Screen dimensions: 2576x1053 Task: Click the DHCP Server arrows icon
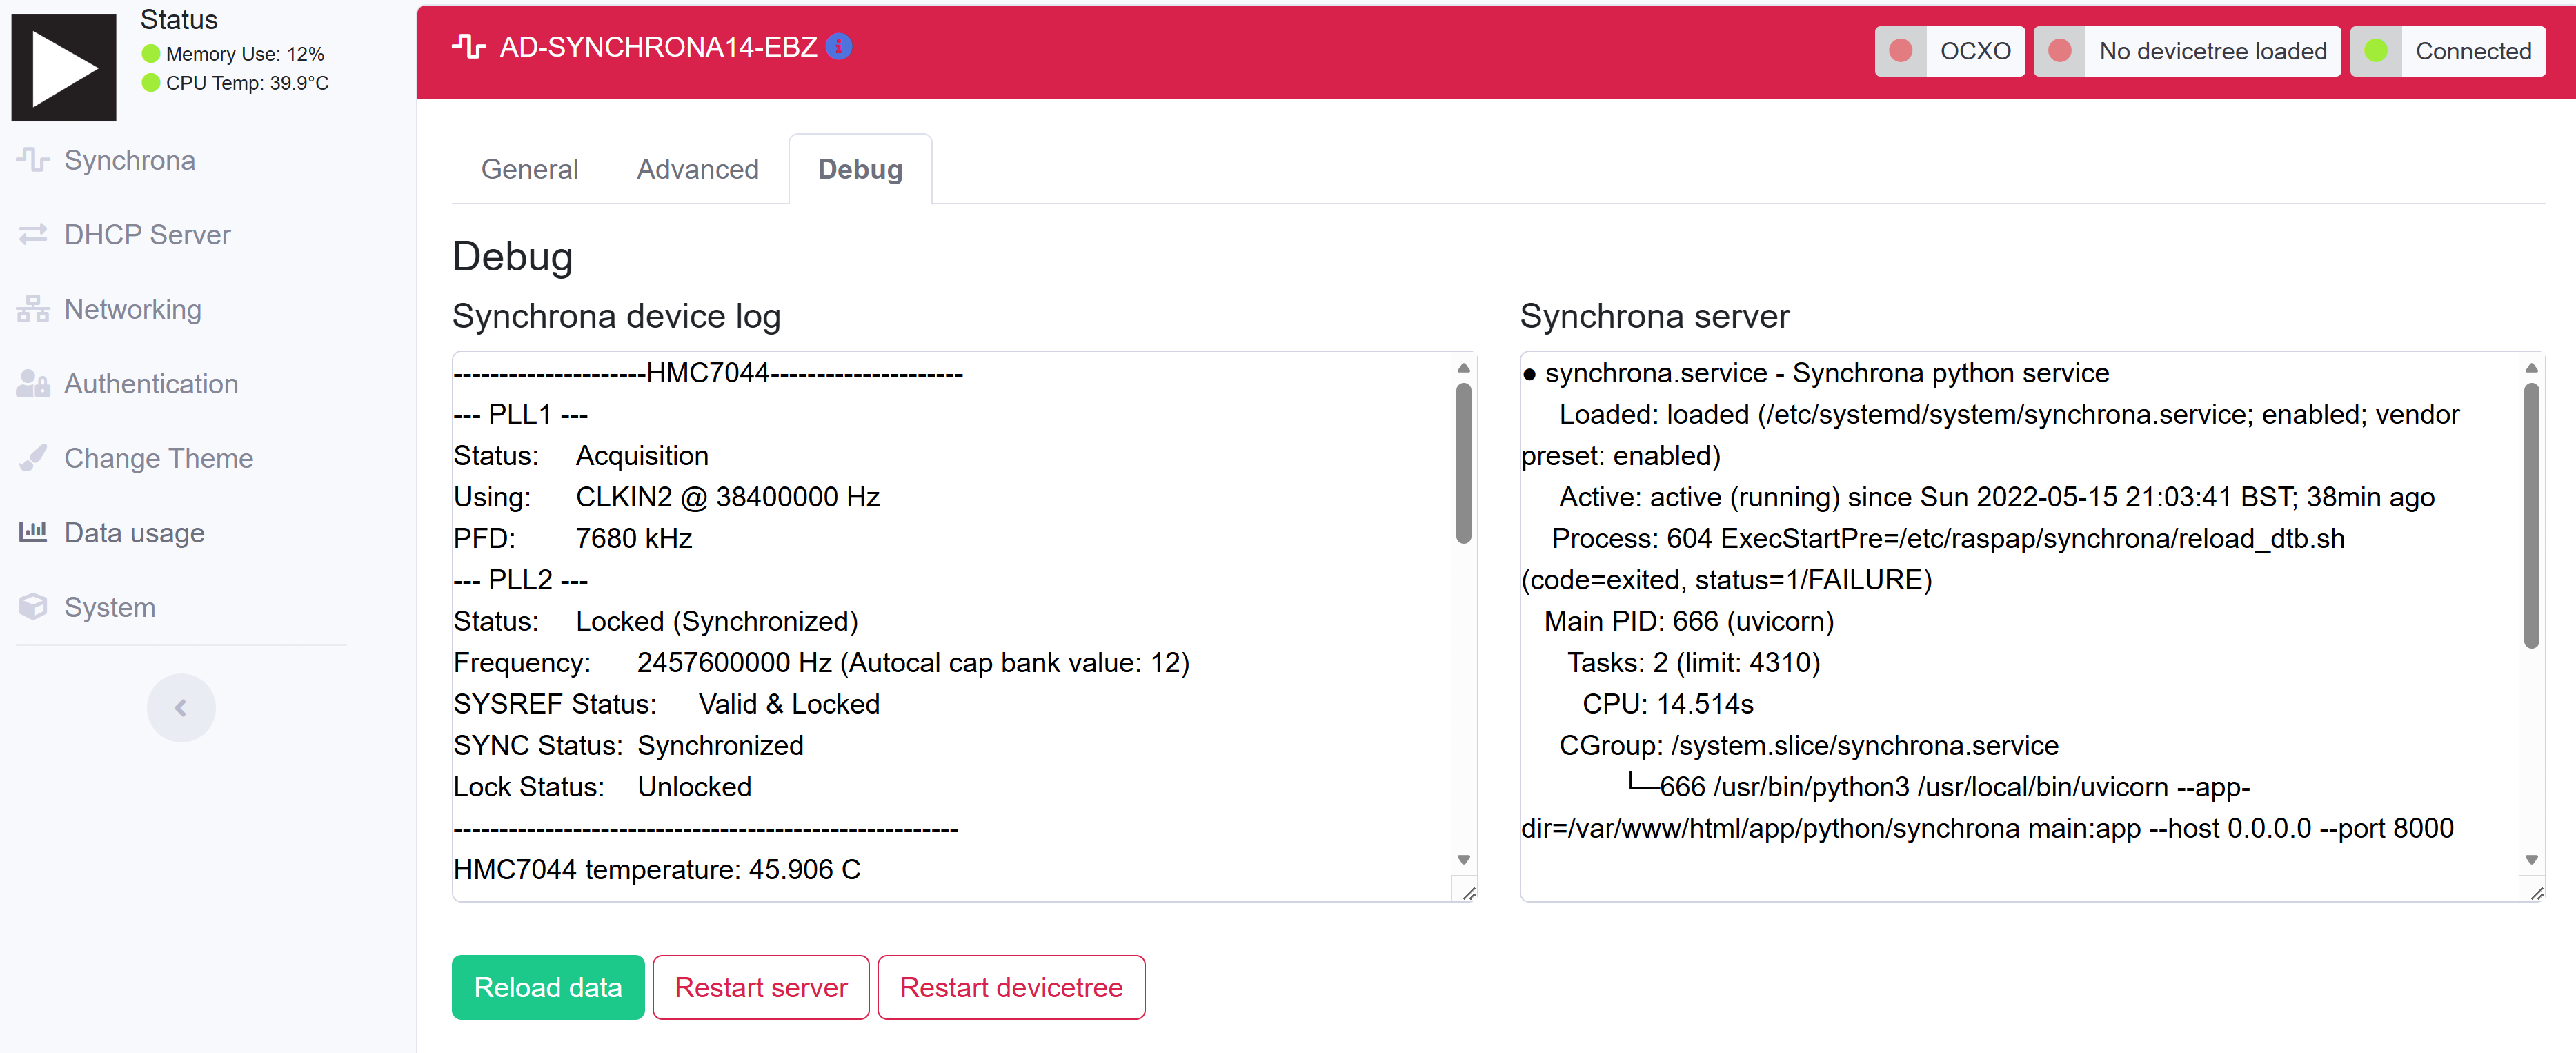click(x=33, y=234)
